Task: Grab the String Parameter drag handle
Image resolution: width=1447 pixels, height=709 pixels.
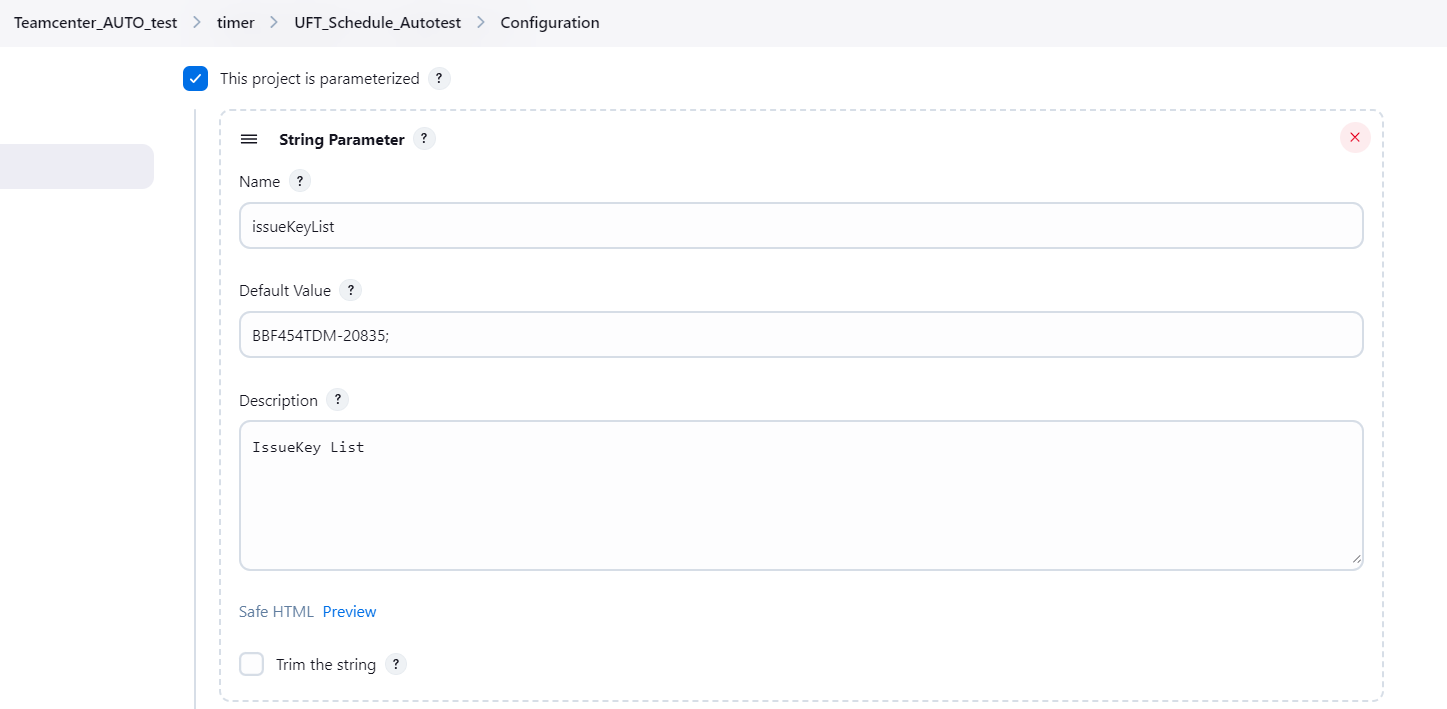Action: [x=249, y=140]
